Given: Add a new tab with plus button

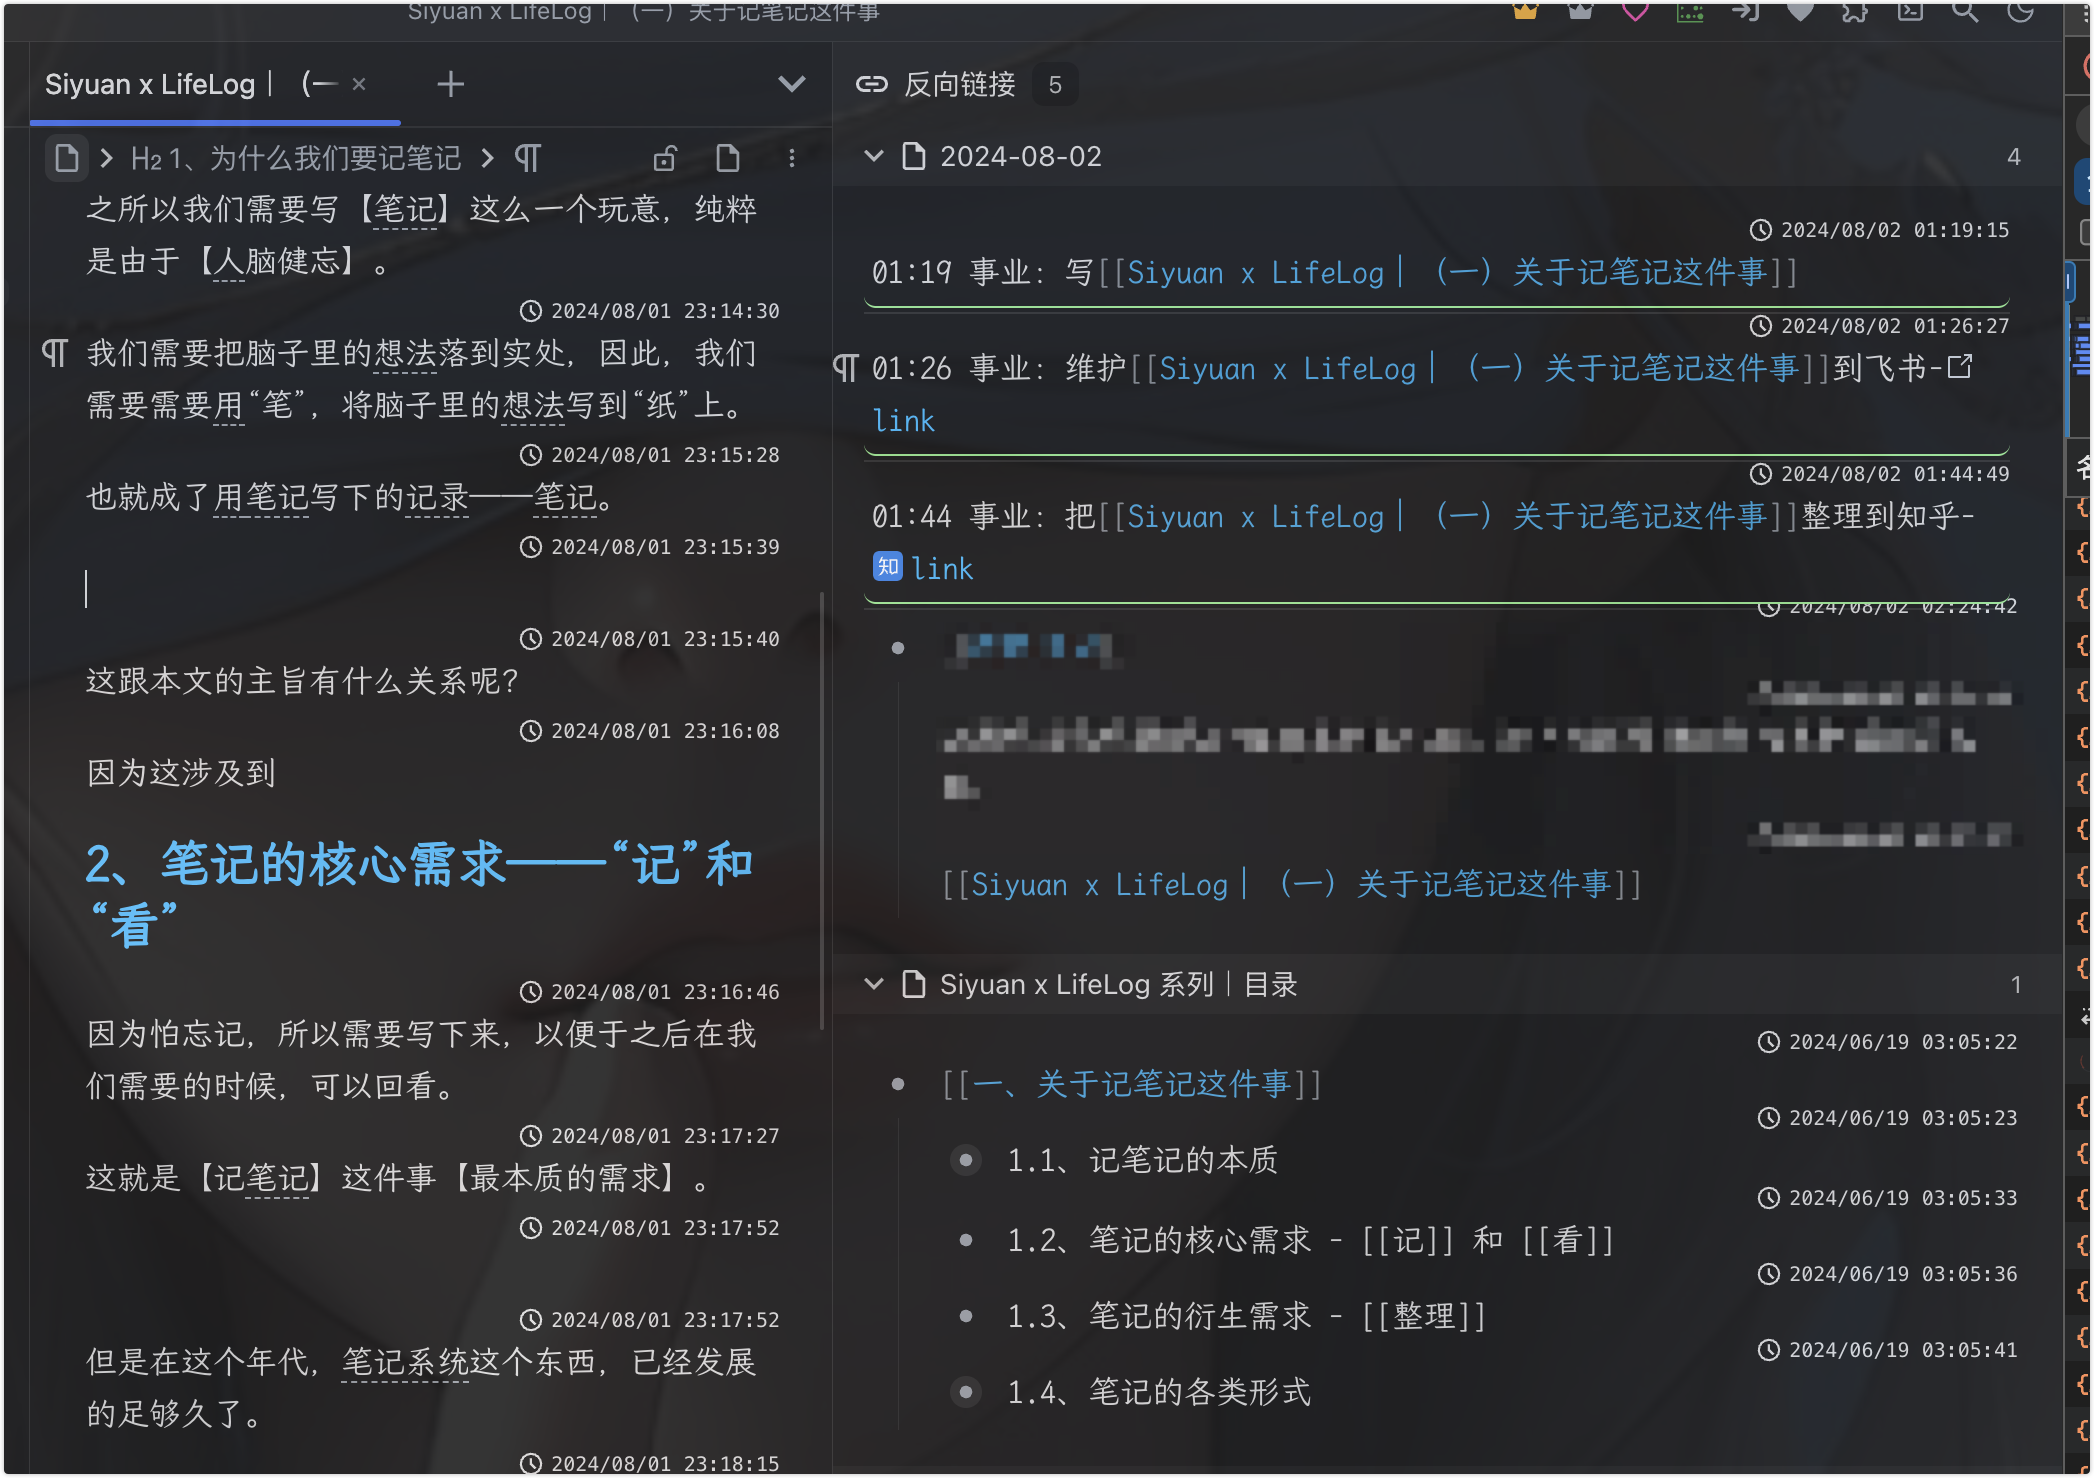Looking at the screenshot, I should 451,84.
